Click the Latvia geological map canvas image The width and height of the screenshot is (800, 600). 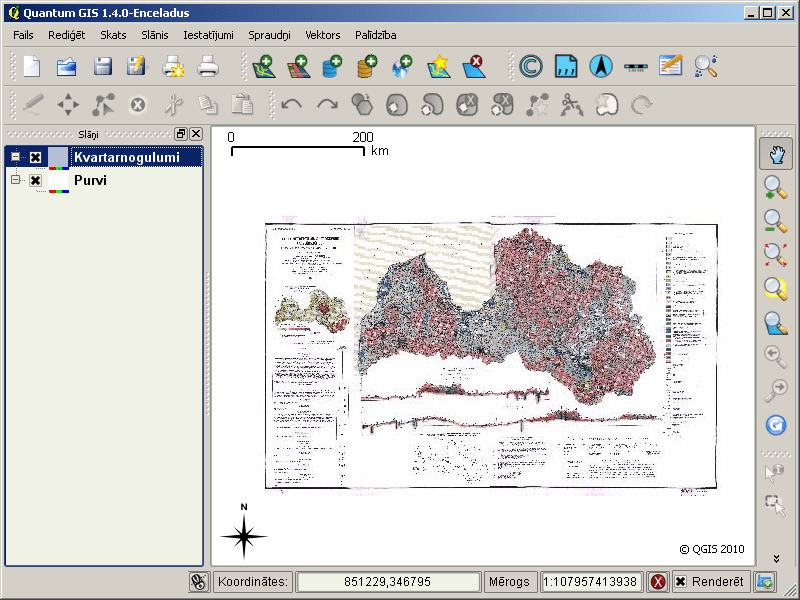[491, 356]
